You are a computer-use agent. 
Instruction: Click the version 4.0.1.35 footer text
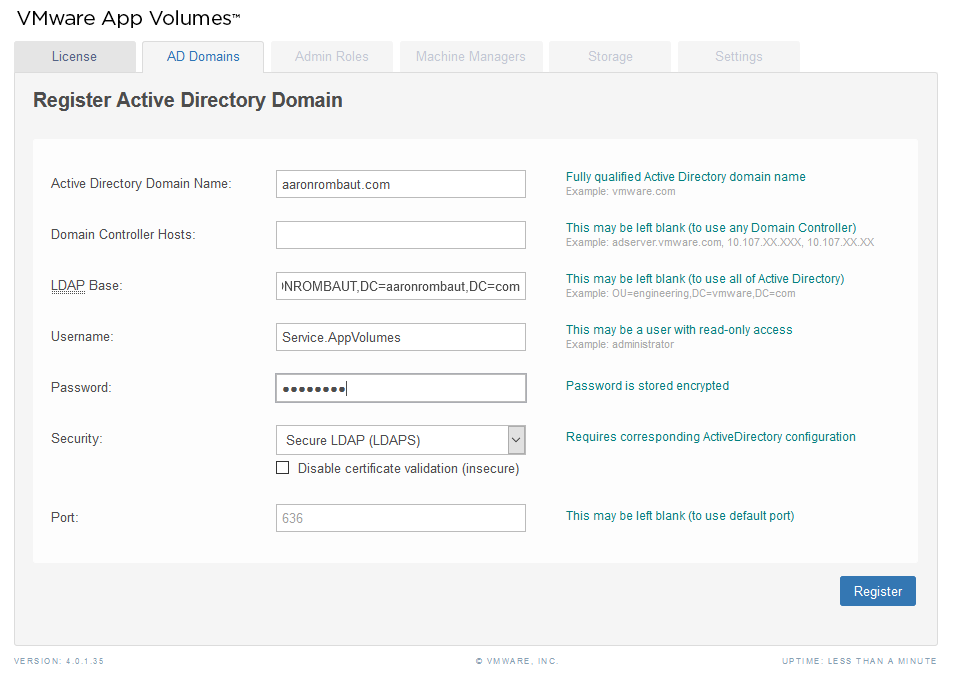pyautogui.click(x=59, y=661)
